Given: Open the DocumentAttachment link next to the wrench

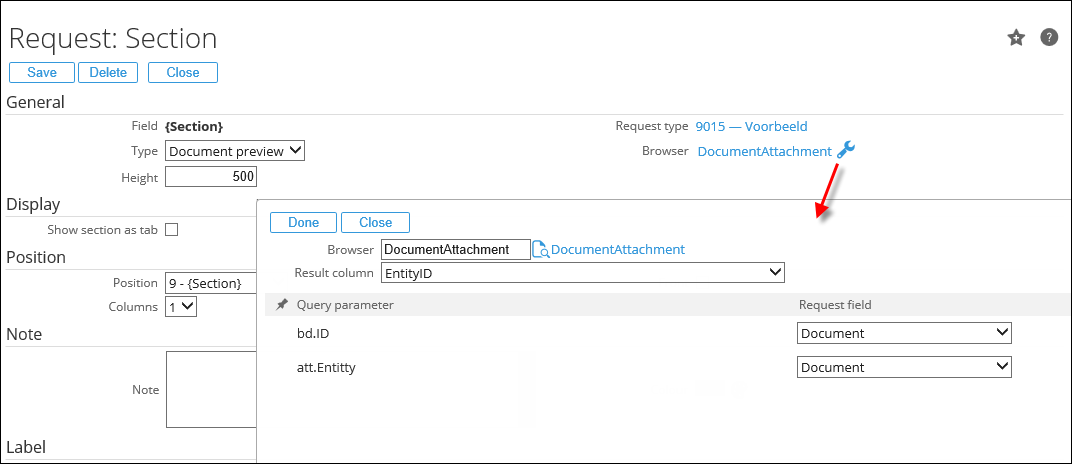Looking at the screenshot, I should coord(764,152).
